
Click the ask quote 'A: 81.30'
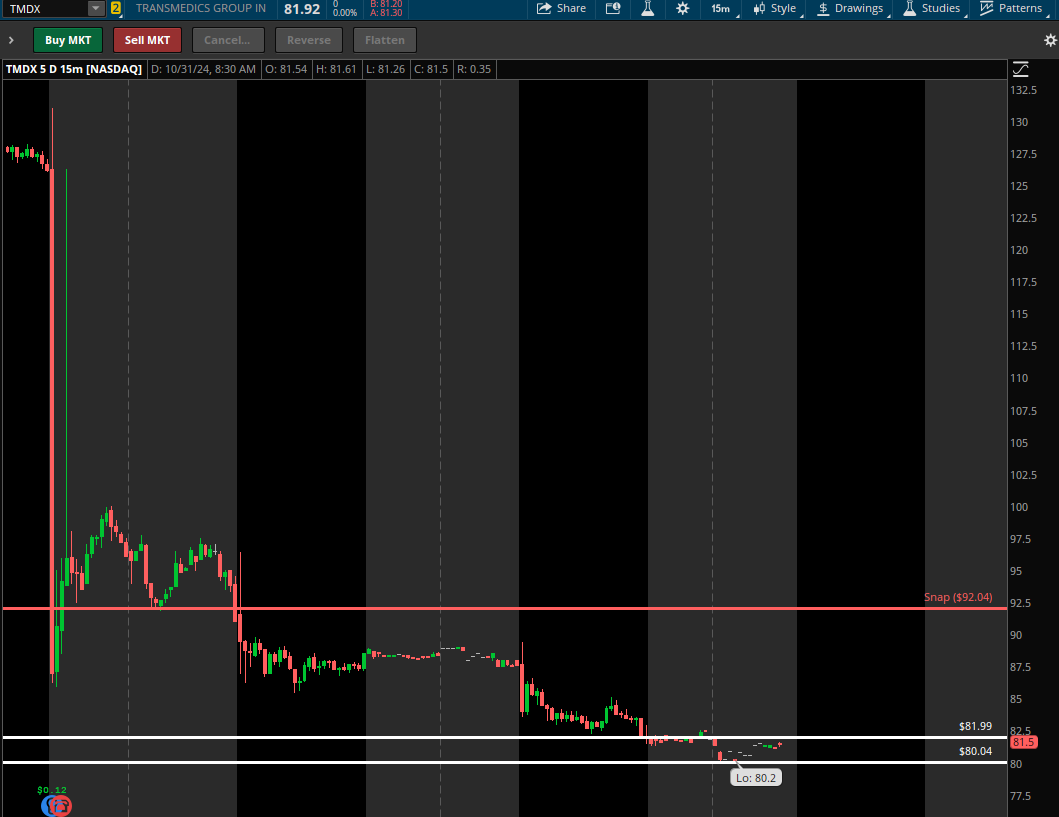click(x=386, y=12)
